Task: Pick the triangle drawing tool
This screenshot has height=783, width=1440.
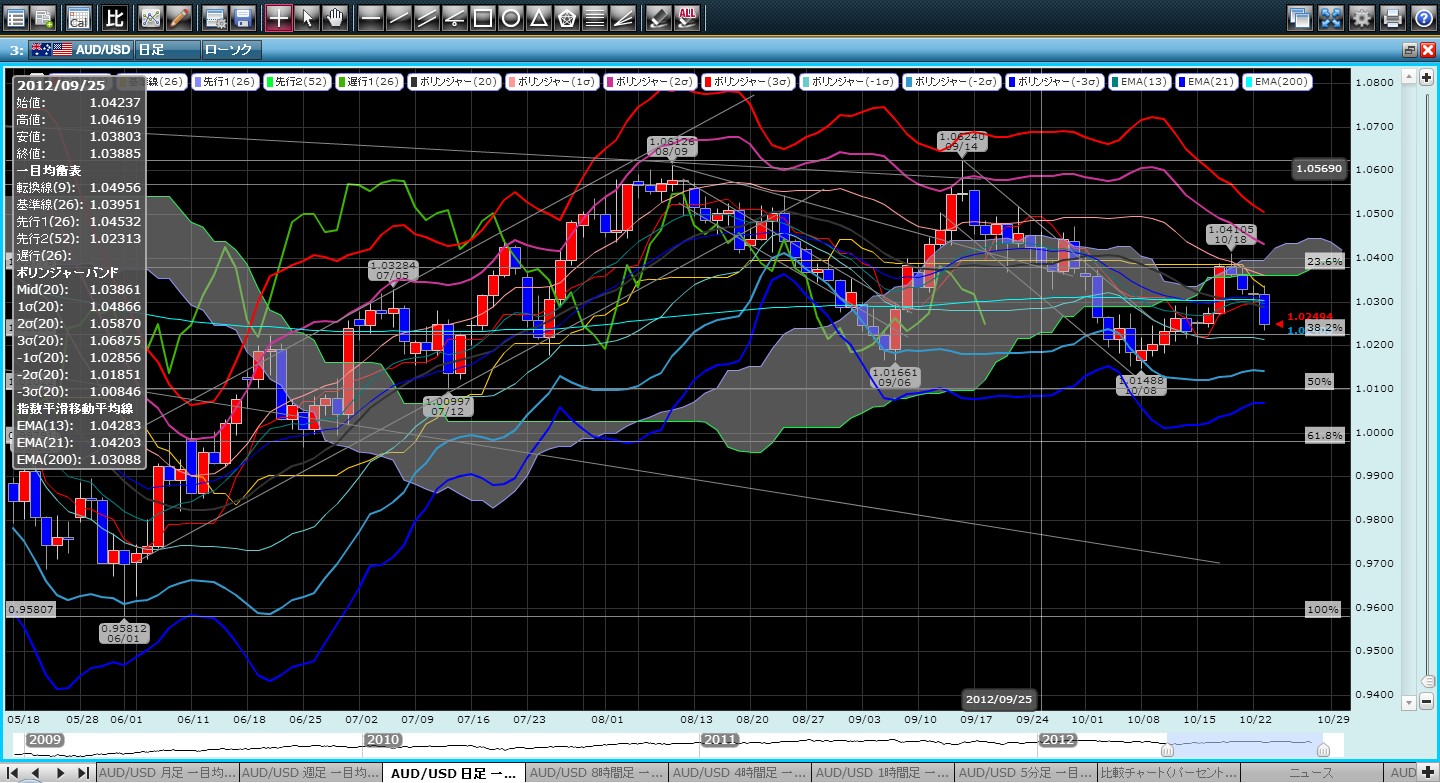Action: point(538,17)
